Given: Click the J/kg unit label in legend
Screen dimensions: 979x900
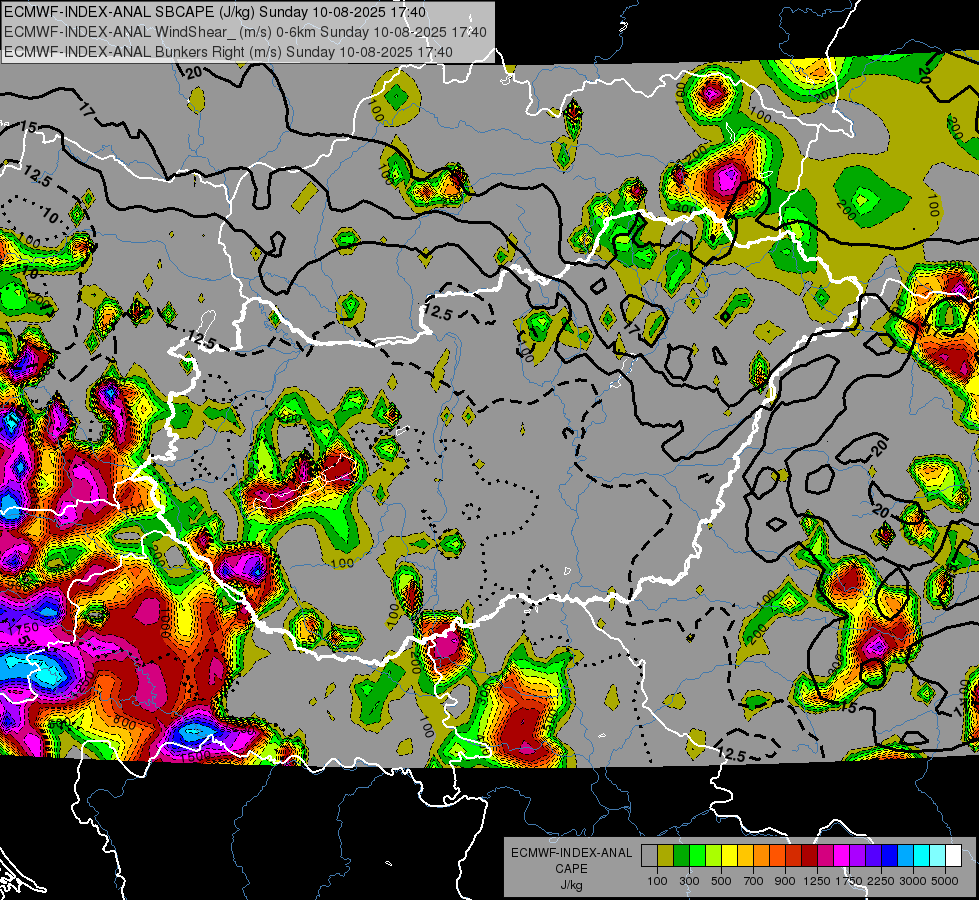Looking at the screenshot, I should pos(571,885).
